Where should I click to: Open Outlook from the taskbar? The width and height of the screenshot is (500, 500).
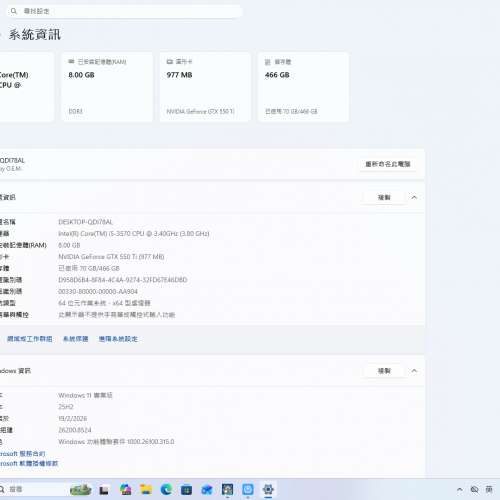[x=207, y=489]
